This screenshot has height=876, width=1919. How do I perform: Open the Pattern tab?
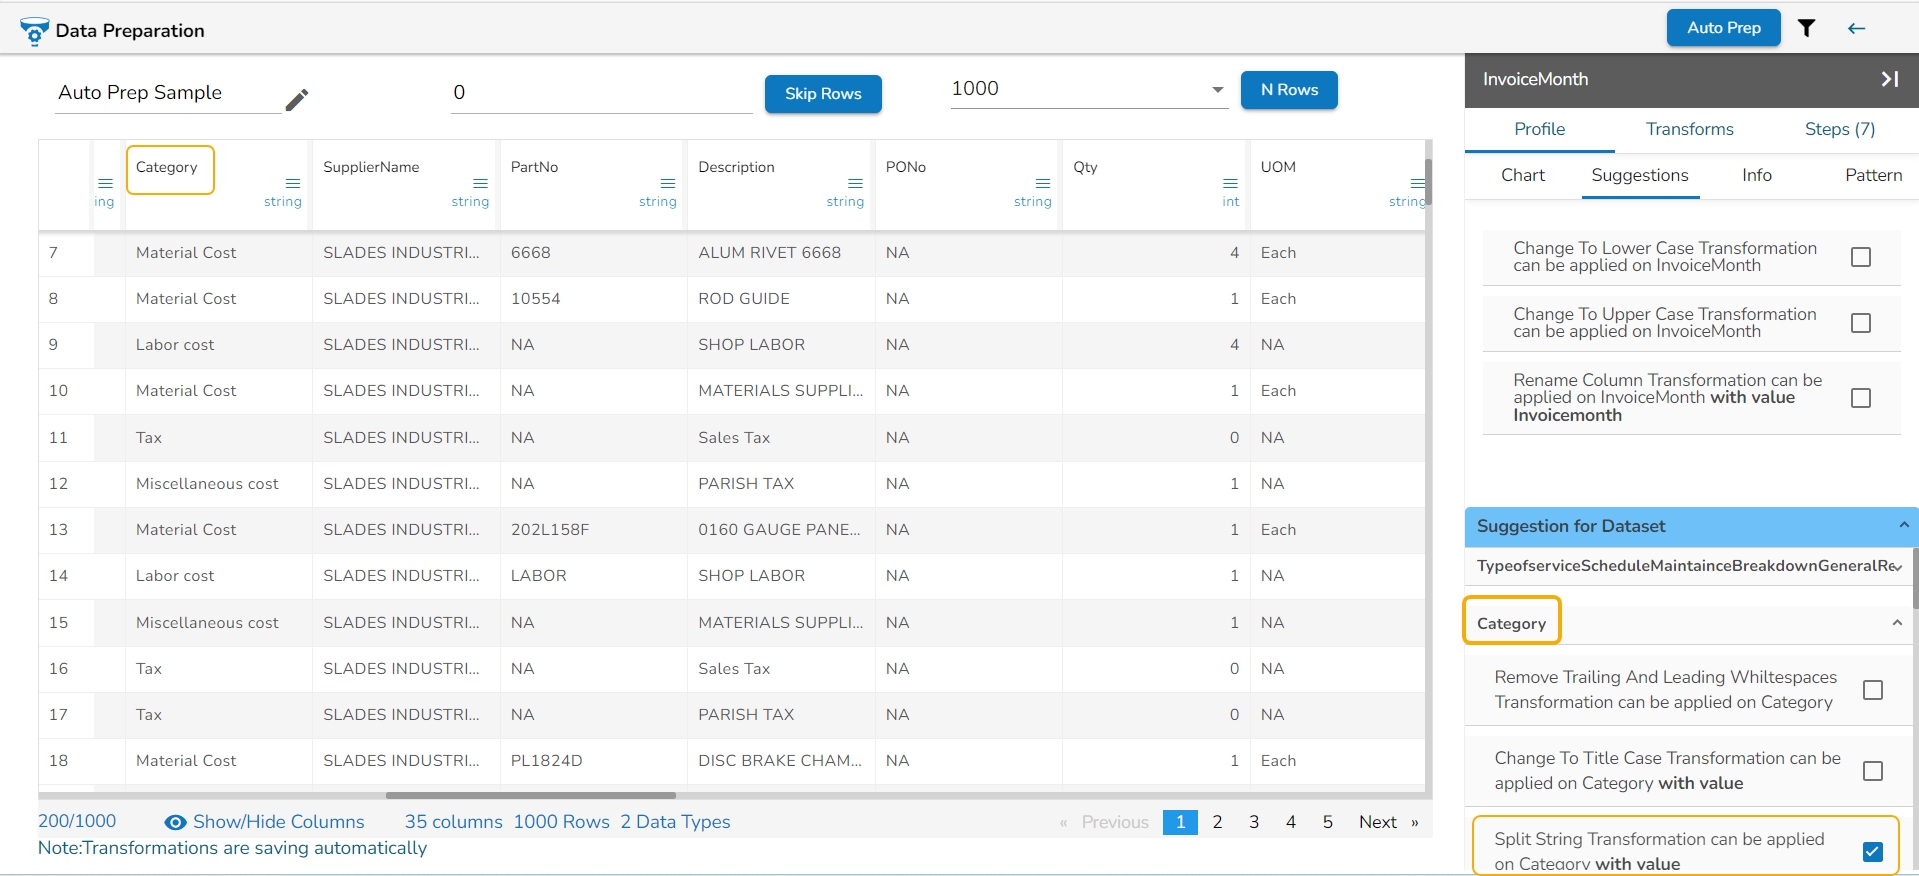1872,175
